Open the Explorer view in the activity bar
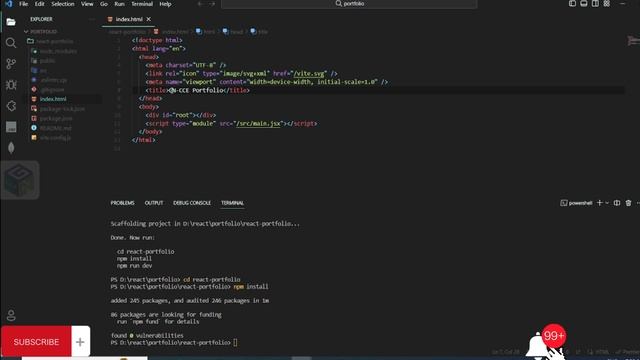This screenshot has width=640, height=360. [11, 22]
